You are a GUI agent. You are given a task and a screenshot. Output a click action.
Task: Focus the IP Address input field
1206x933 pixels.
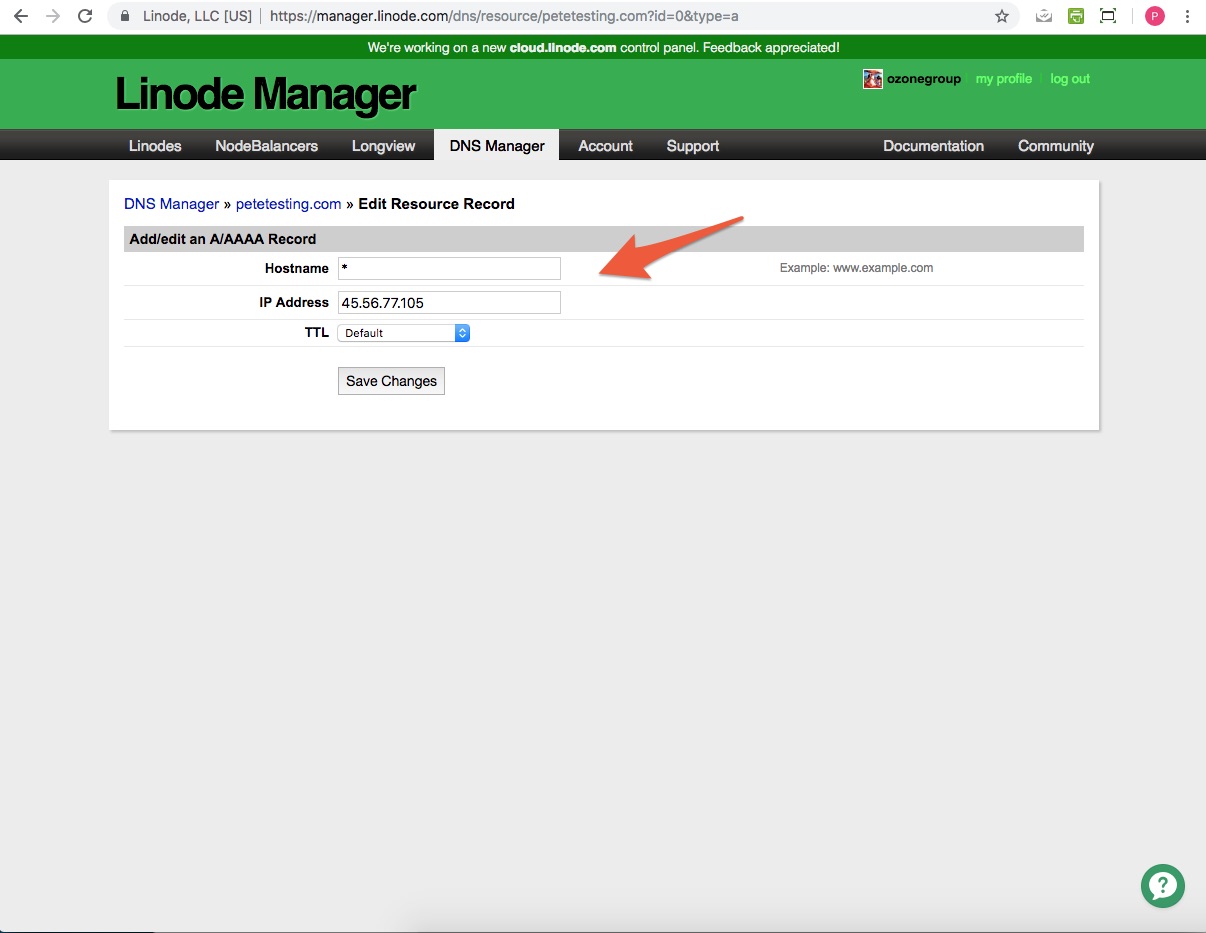pos(449,302)
